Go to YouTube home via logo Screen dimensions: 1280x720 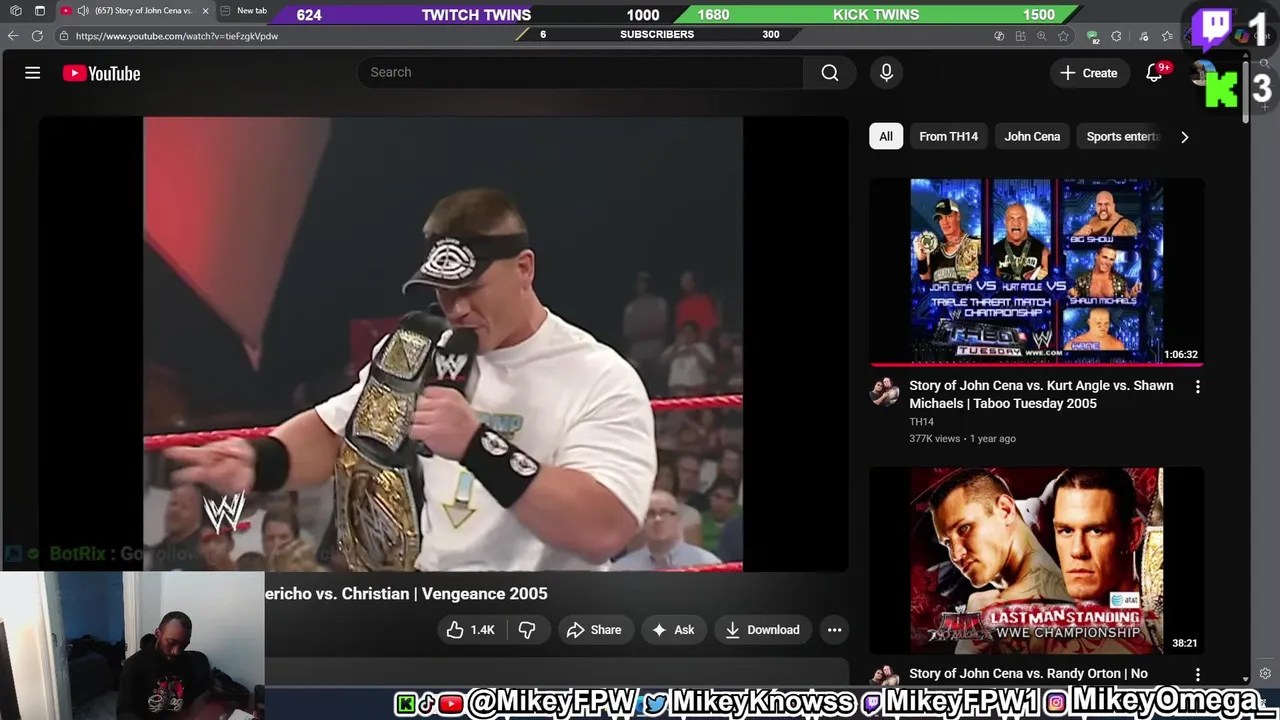click(101, 73)
